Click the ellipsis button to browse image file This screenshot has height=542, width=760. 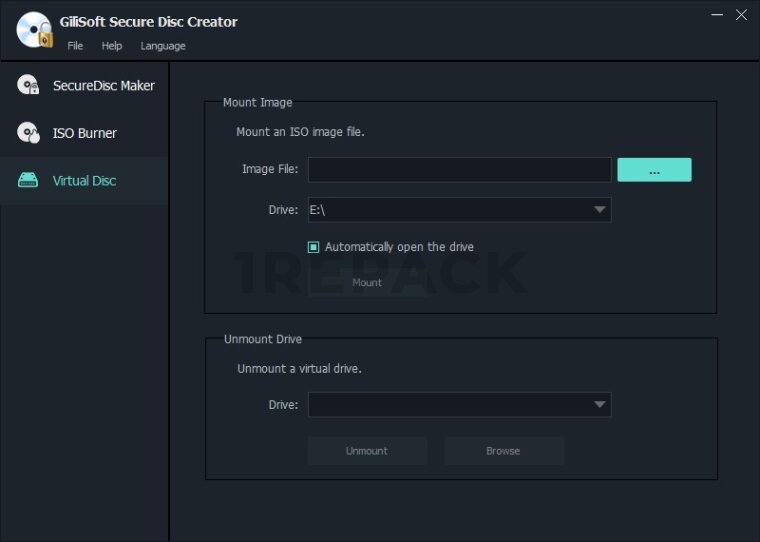[654, 170]
